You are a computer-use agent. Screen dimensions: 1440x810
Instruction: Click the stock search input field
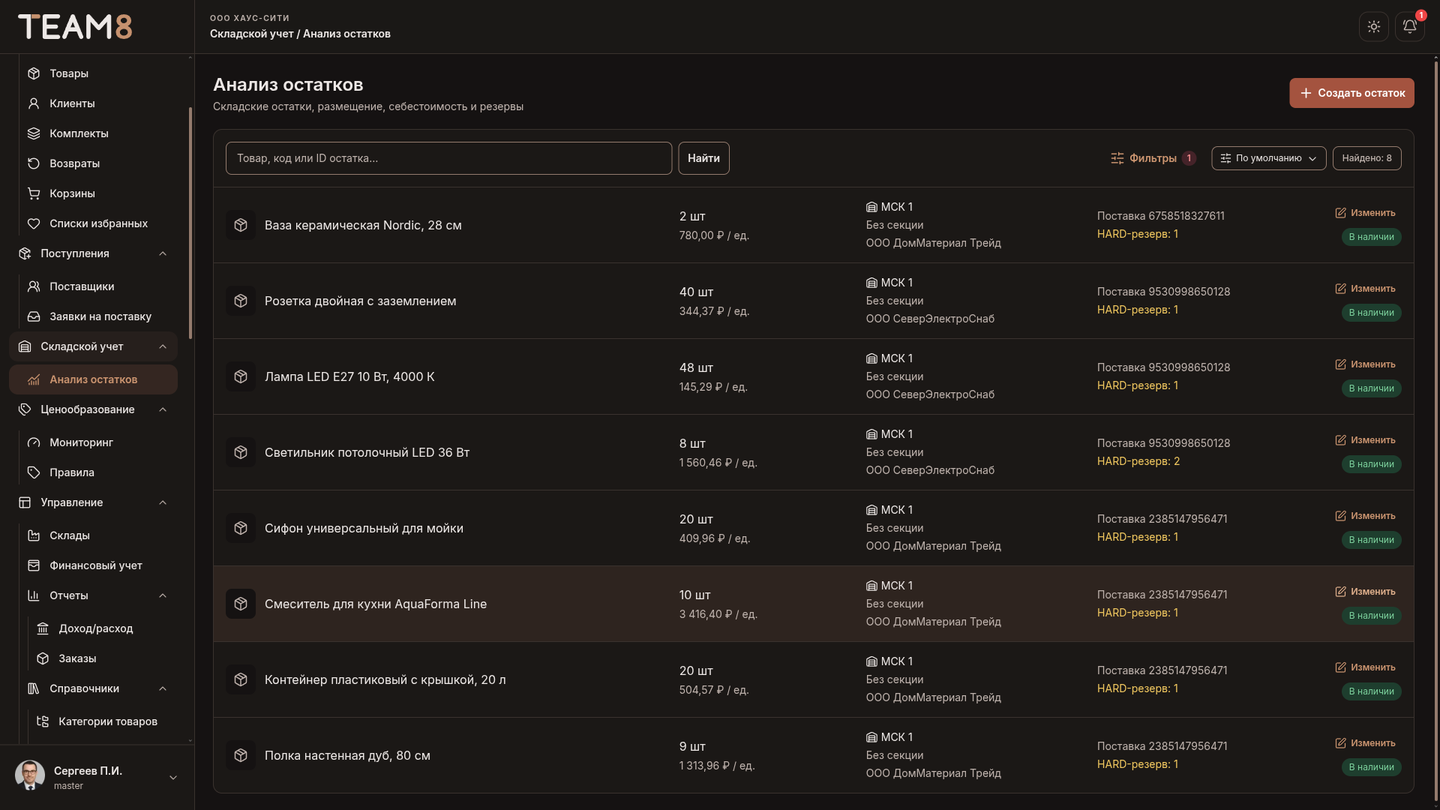(x=449, y=158)
